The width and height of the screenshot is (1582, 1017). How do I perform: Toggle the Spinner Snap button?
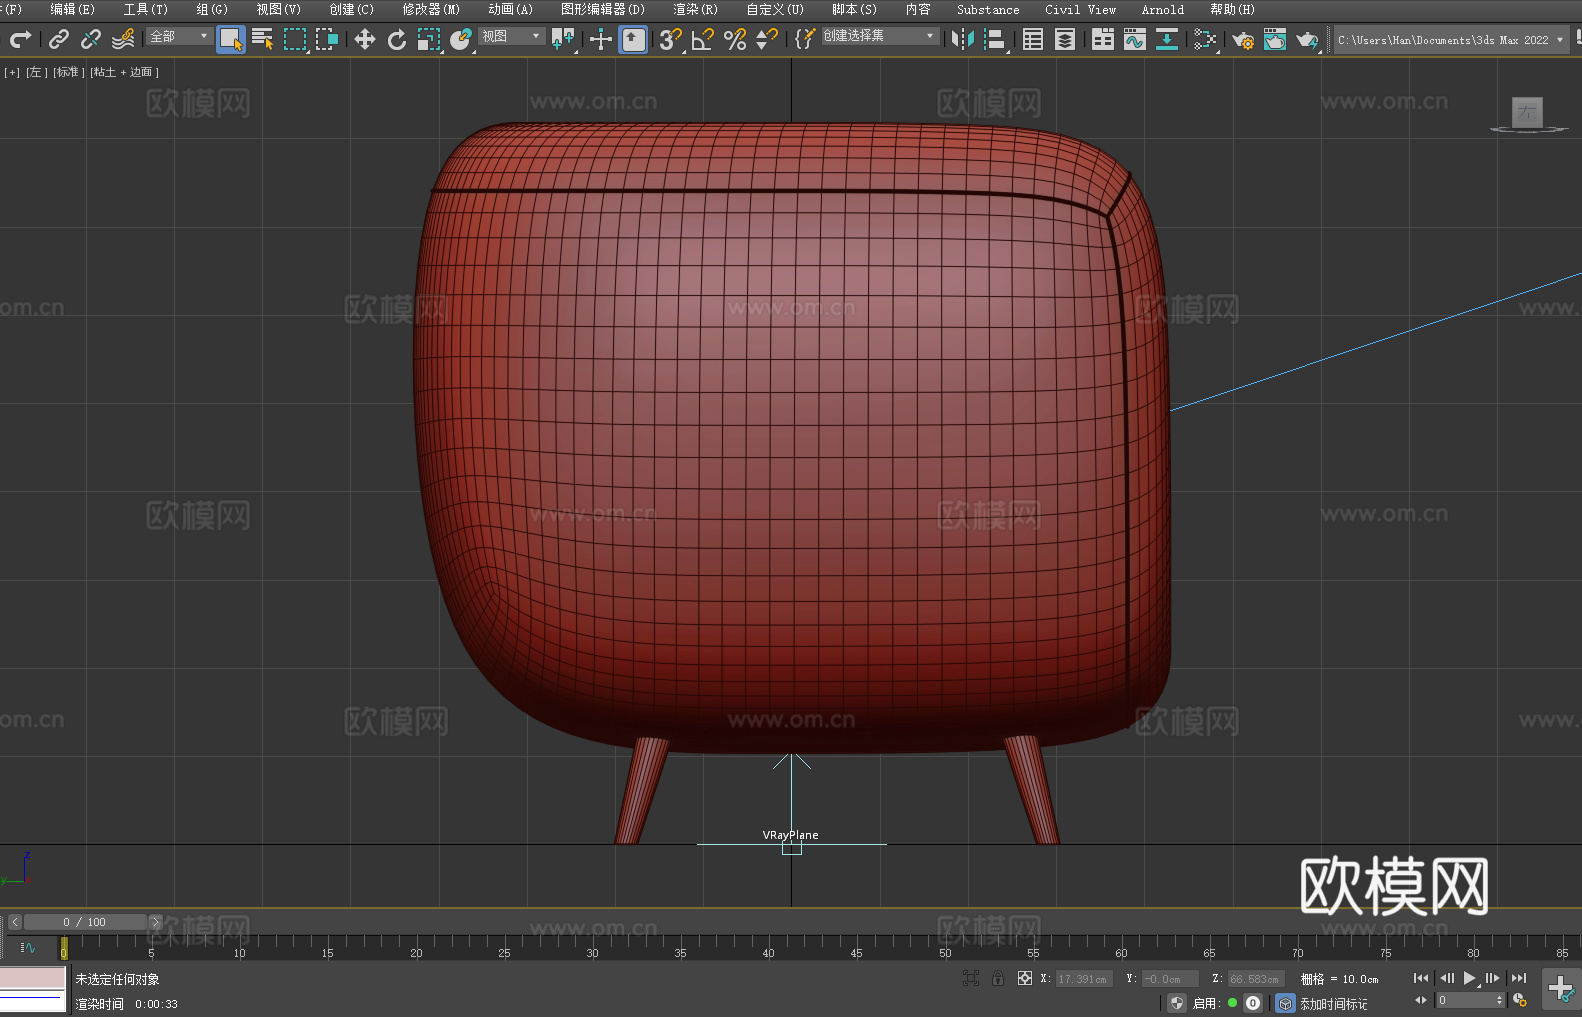pos(767,39)
